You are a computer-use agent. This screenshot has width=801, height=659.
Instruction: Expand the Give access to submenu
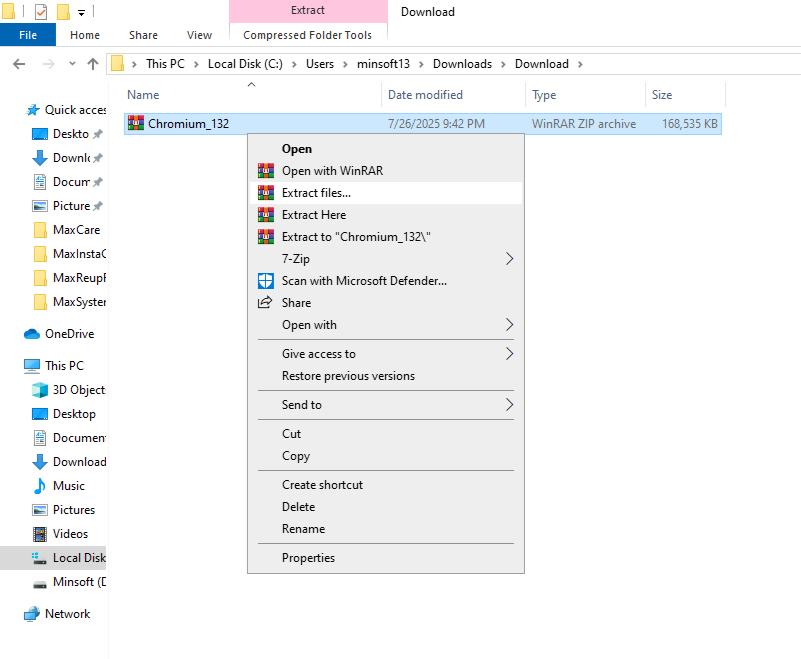tap(509, 354)
